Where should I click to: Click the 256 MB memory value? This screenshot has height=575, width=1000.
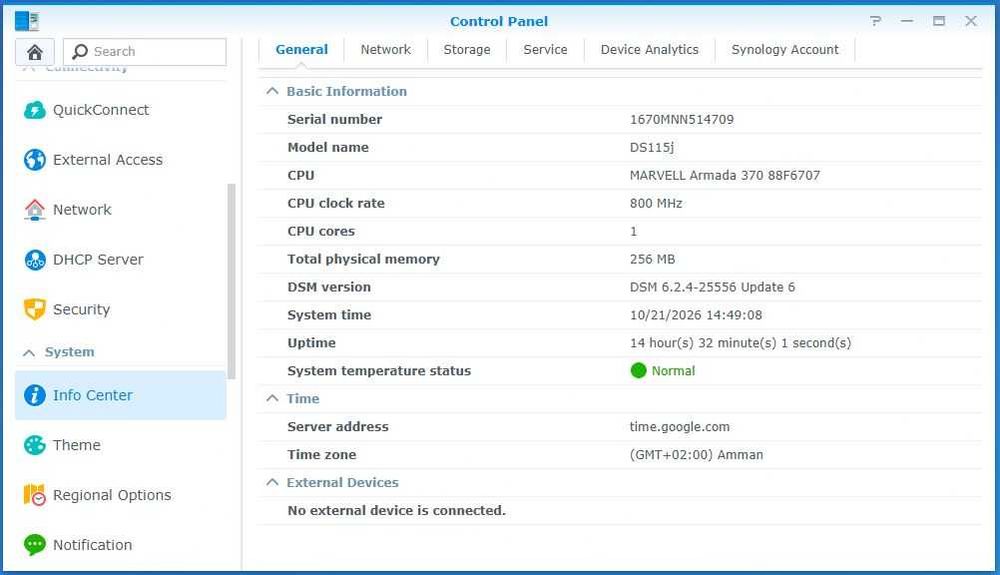[x=652, y=259]
